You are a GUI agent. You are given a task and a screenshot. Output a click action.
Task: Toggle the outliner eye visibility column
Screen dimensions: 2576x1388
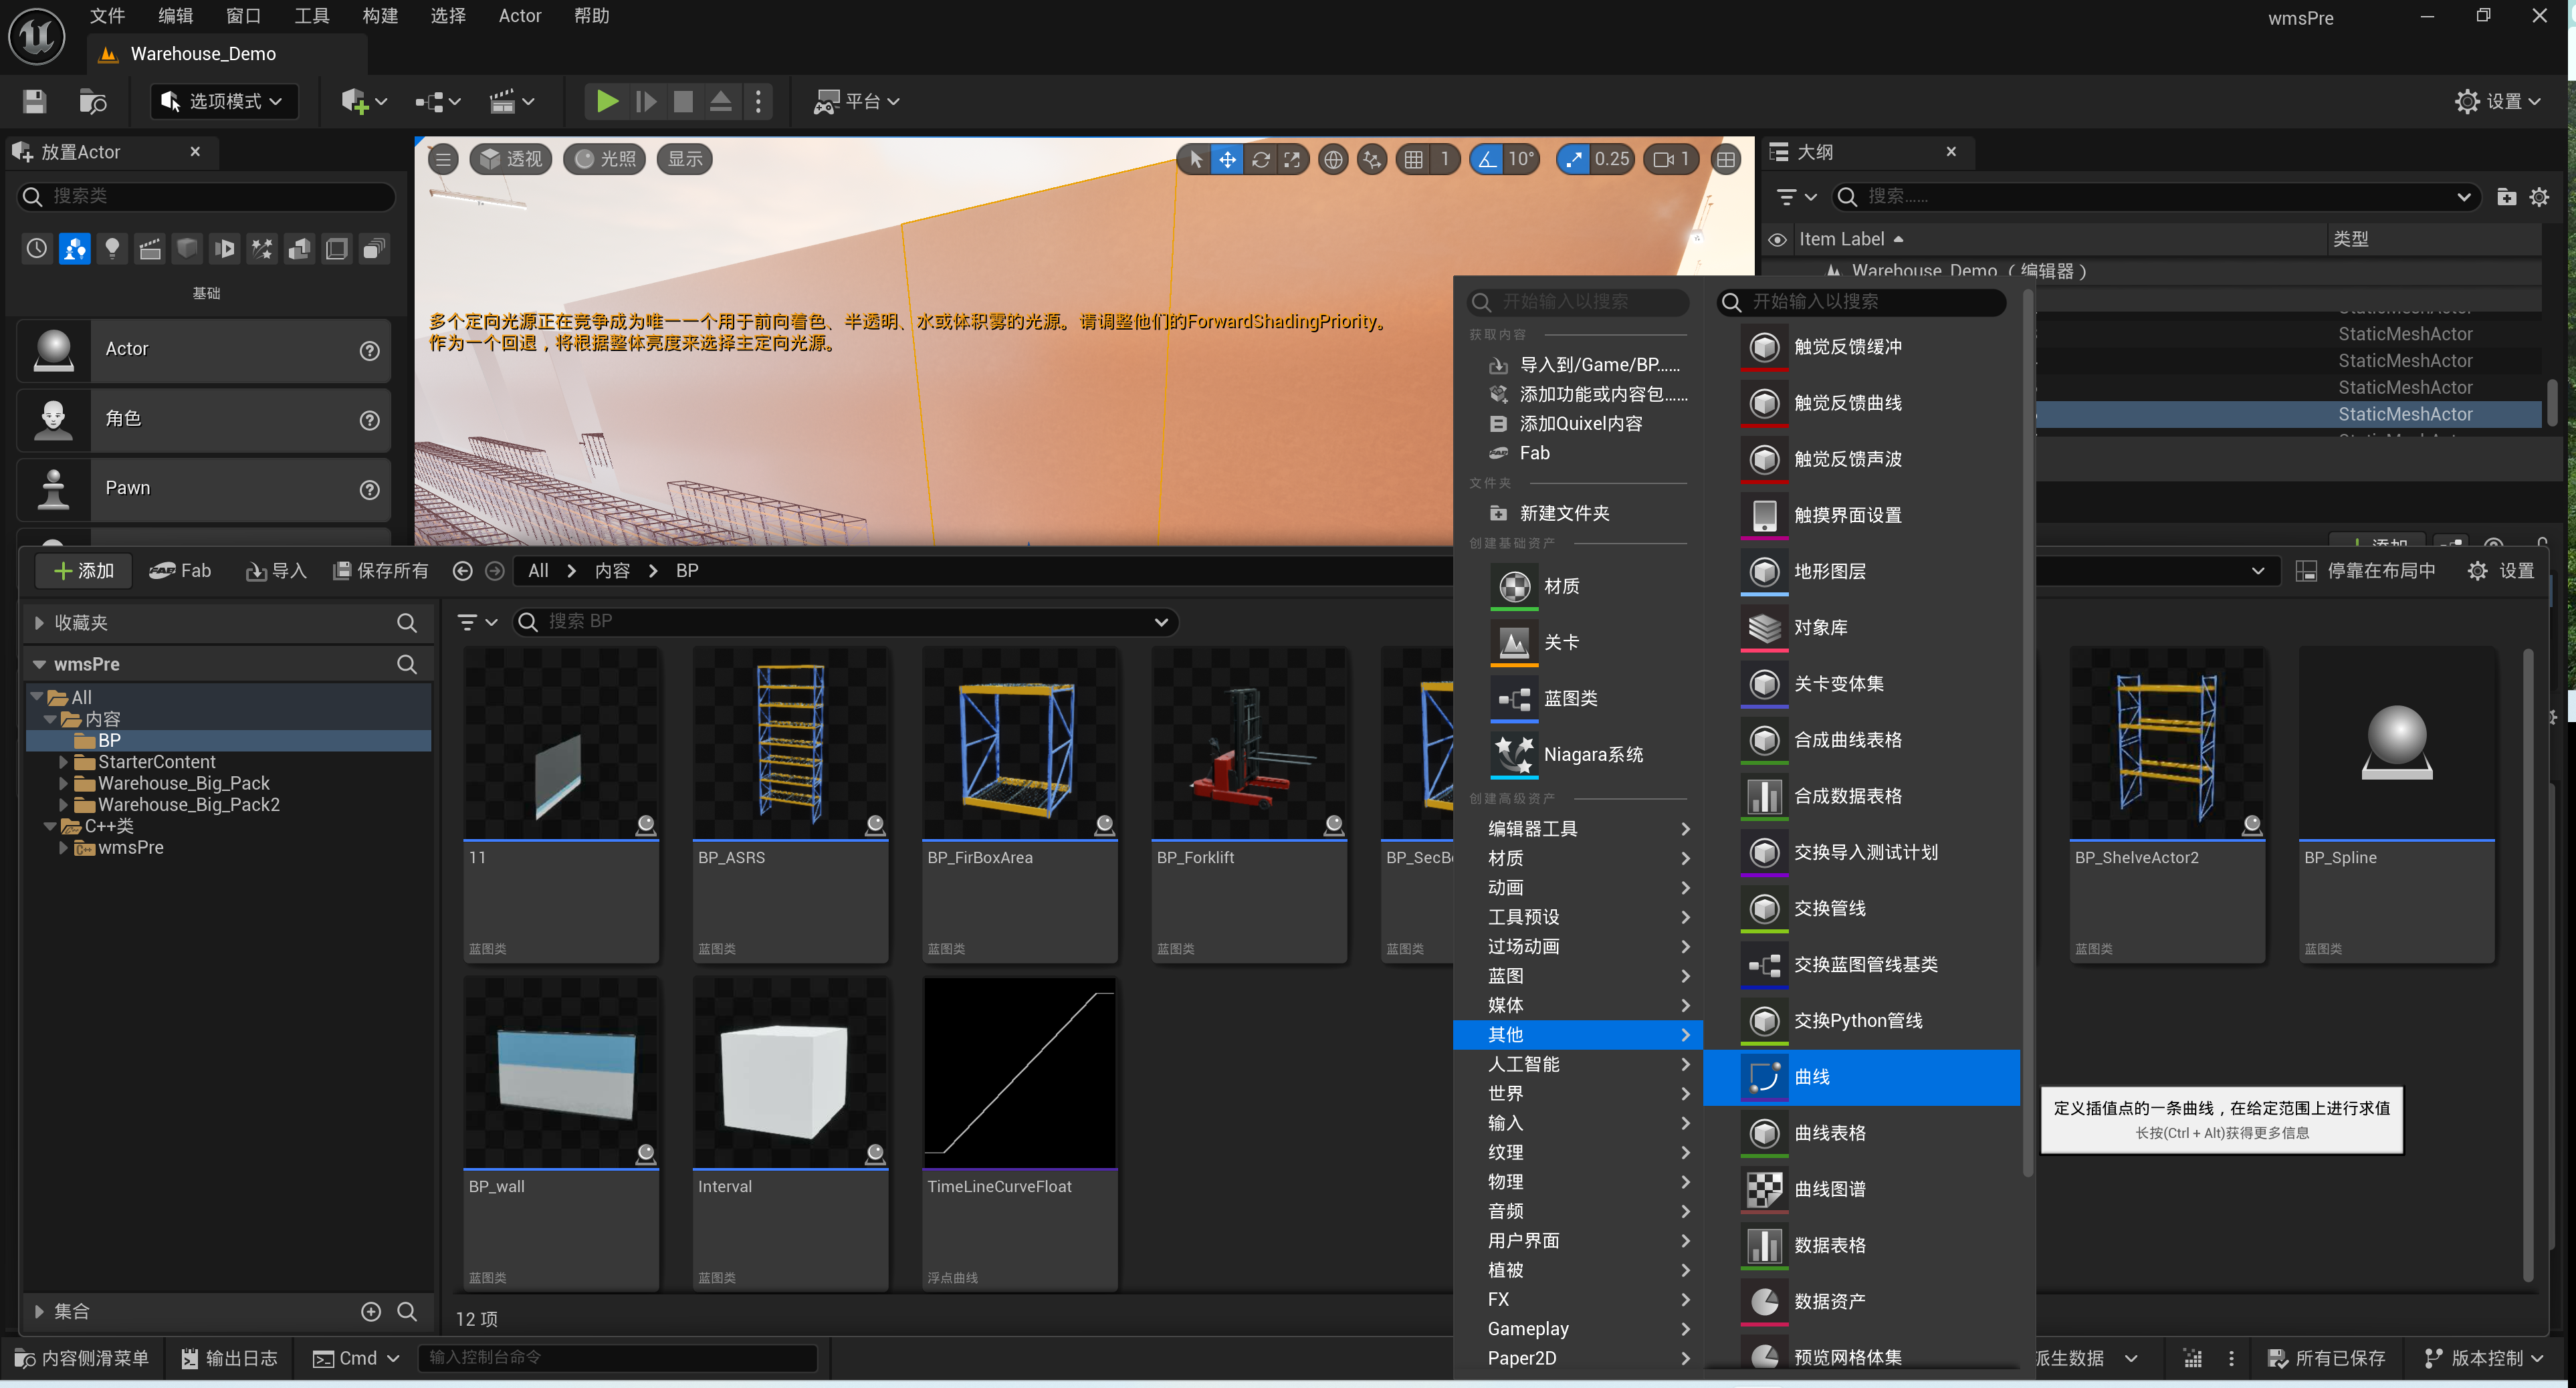(x=1777, y=239)
